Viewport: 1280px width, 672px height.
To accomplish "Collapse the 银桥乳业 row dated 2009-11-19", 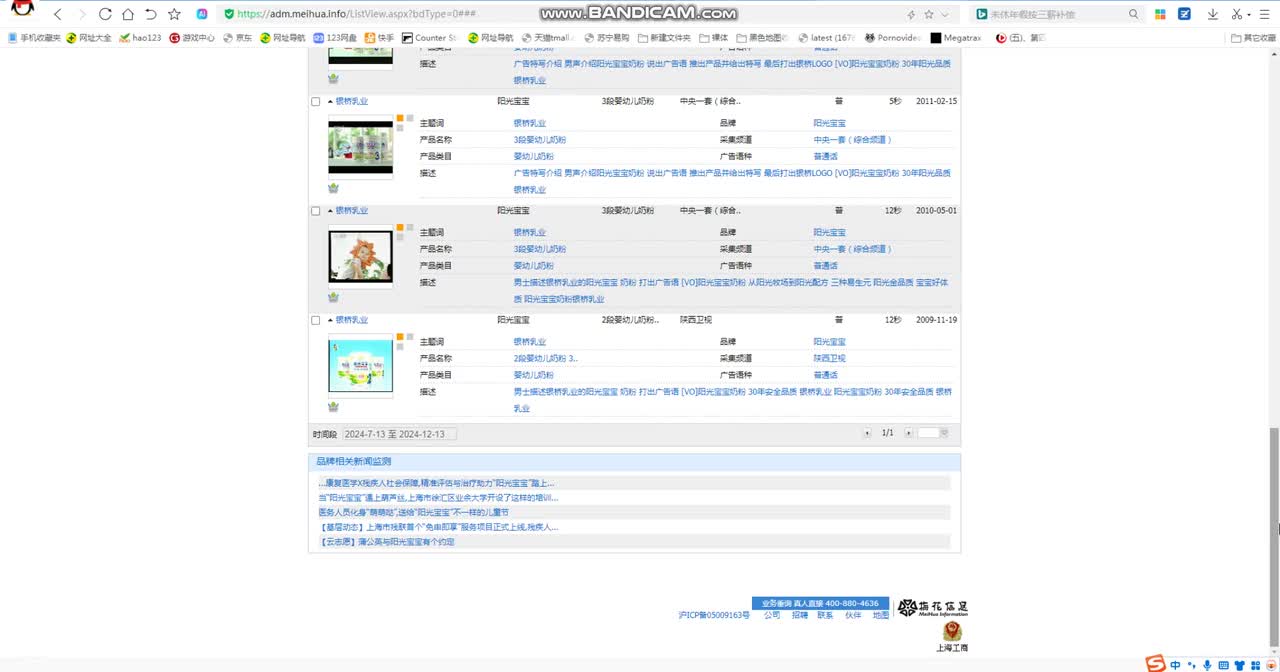I will coord(330,320).
